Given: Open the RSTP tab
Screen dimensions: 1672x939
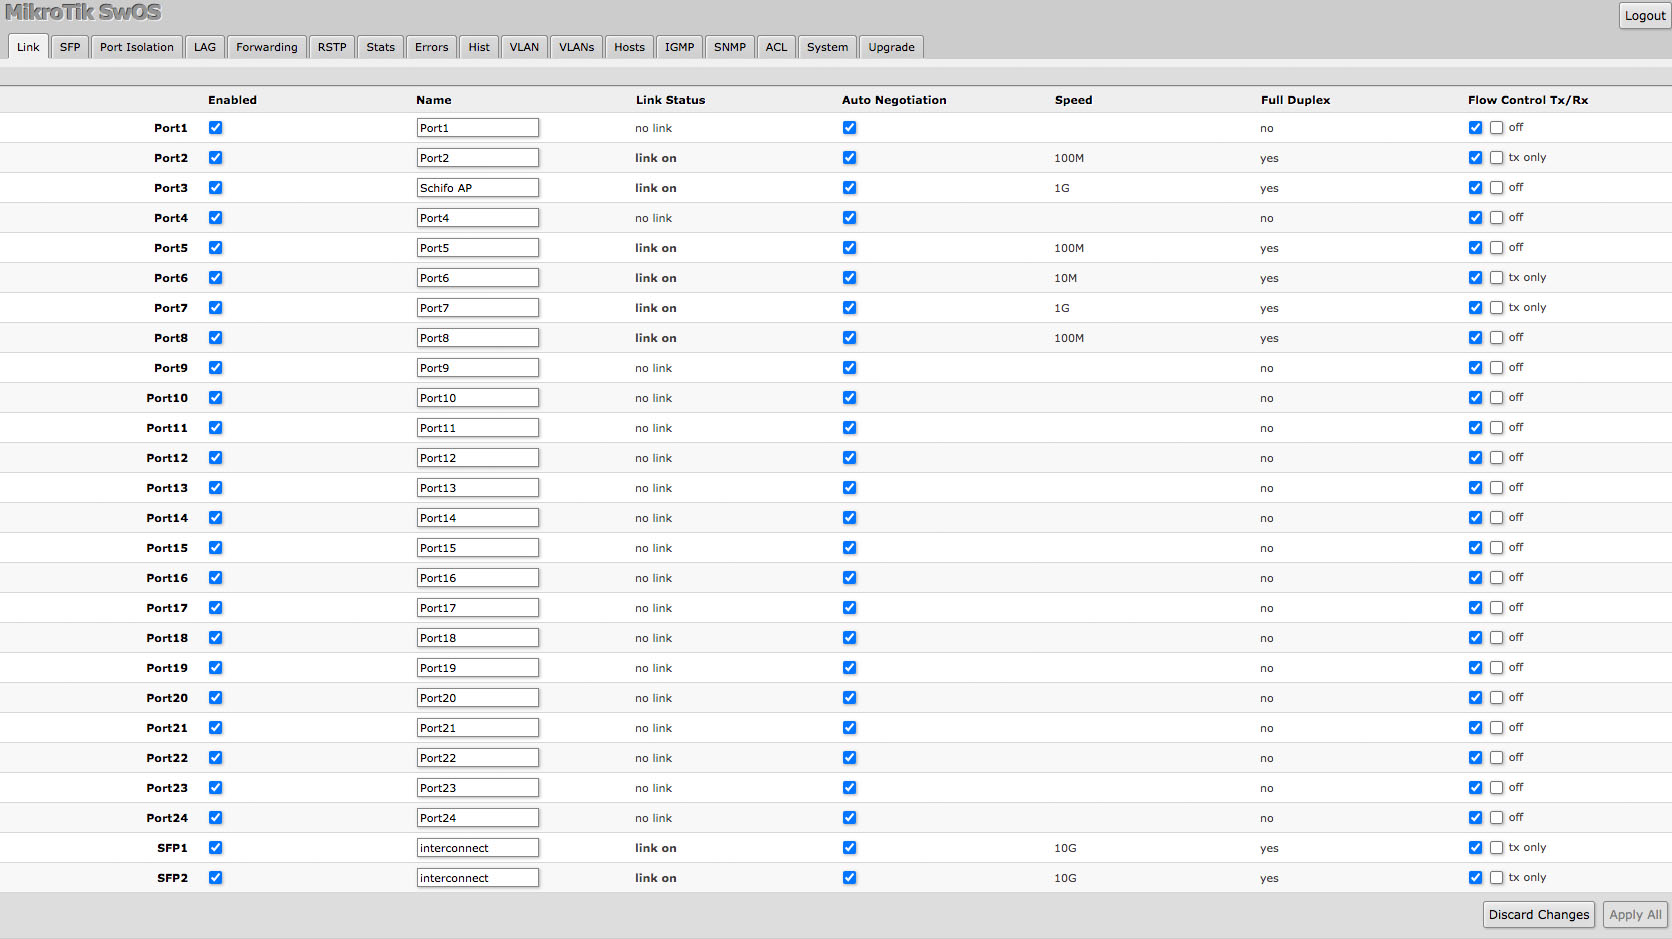Looking at the screenshot, I should pyautogui.click(x=332, y=47).
